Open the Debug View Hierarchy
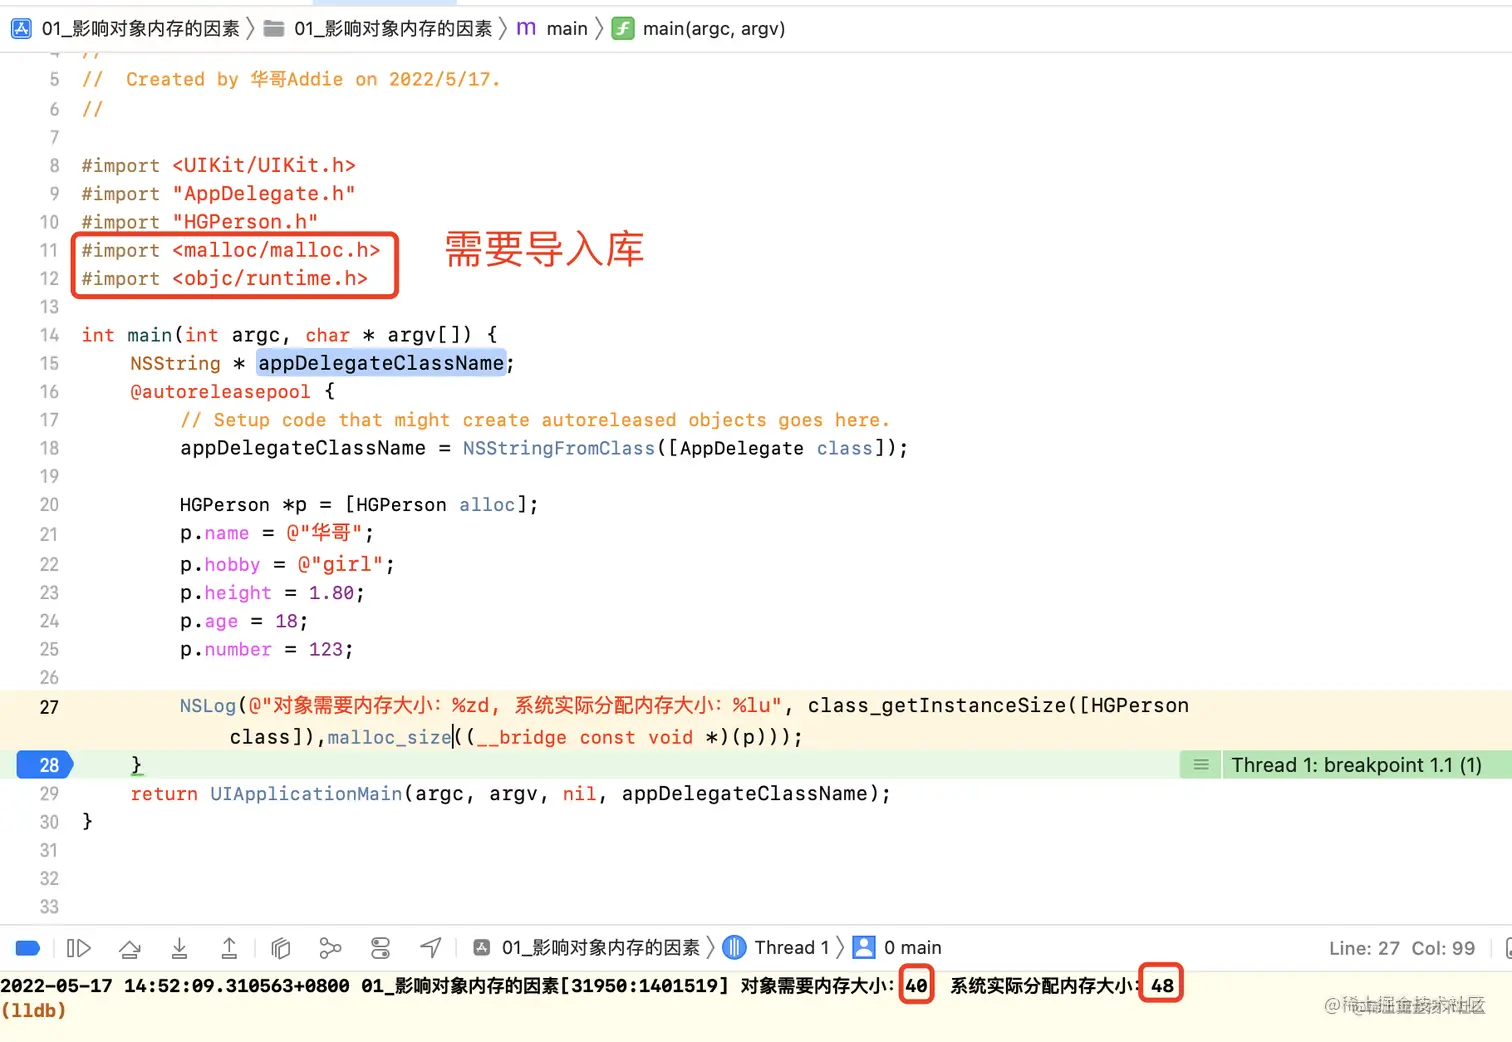1512x1042 pixels. point(281,948)
